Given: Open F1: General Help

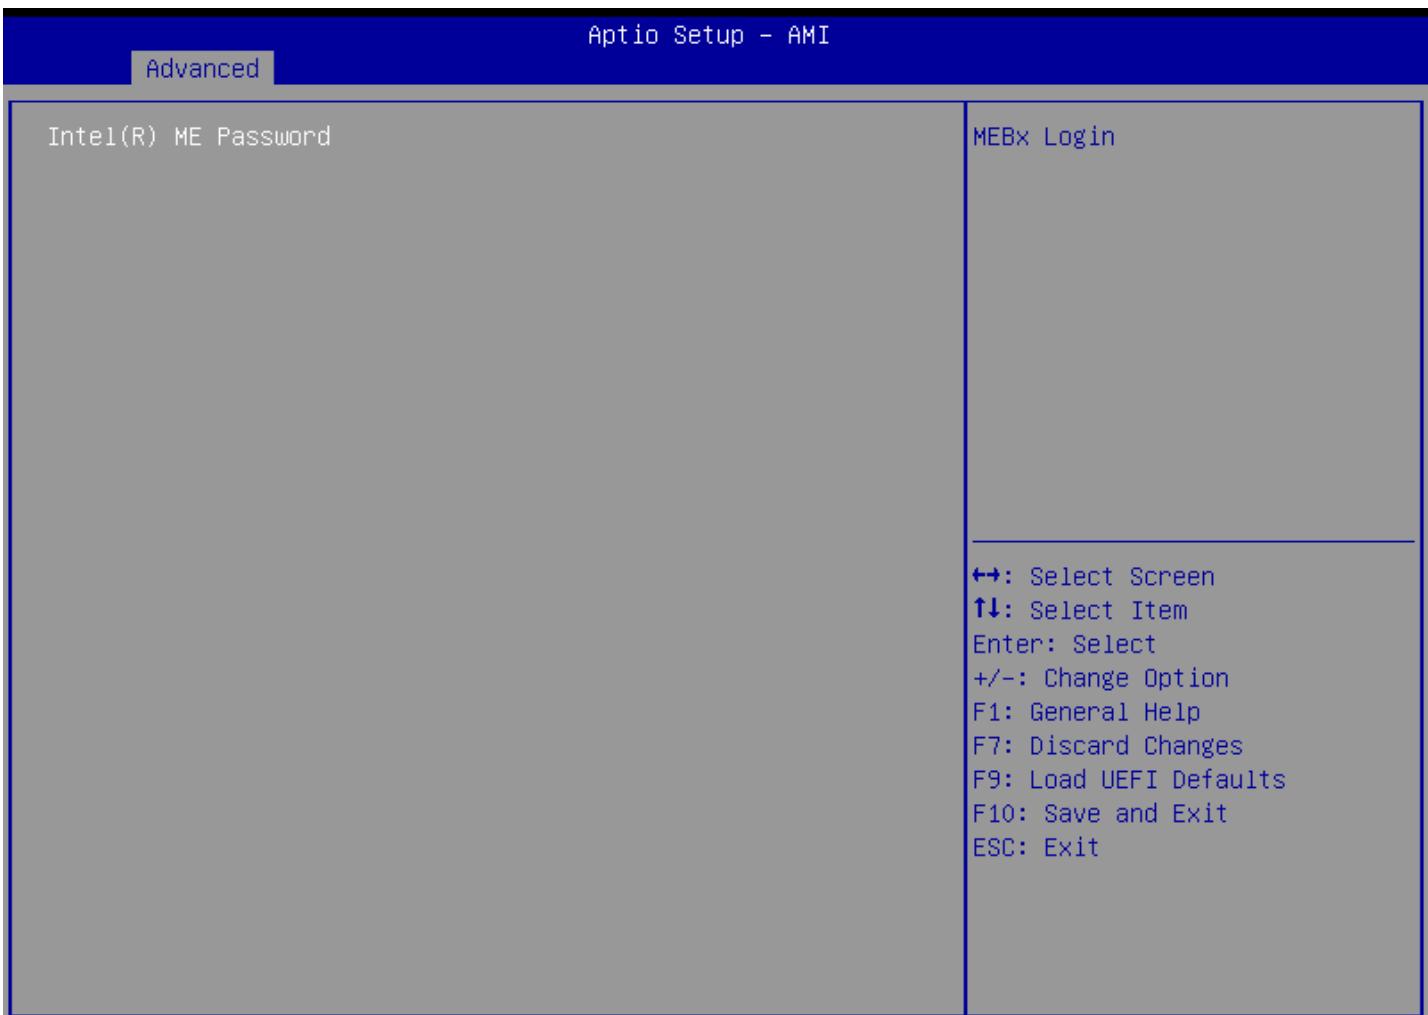Looking at the screenshot, I should 1086,712.
